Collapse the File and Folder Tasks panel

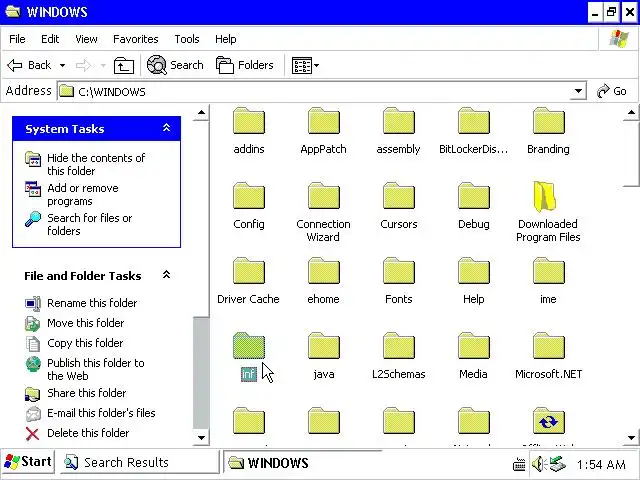(167, 275)
